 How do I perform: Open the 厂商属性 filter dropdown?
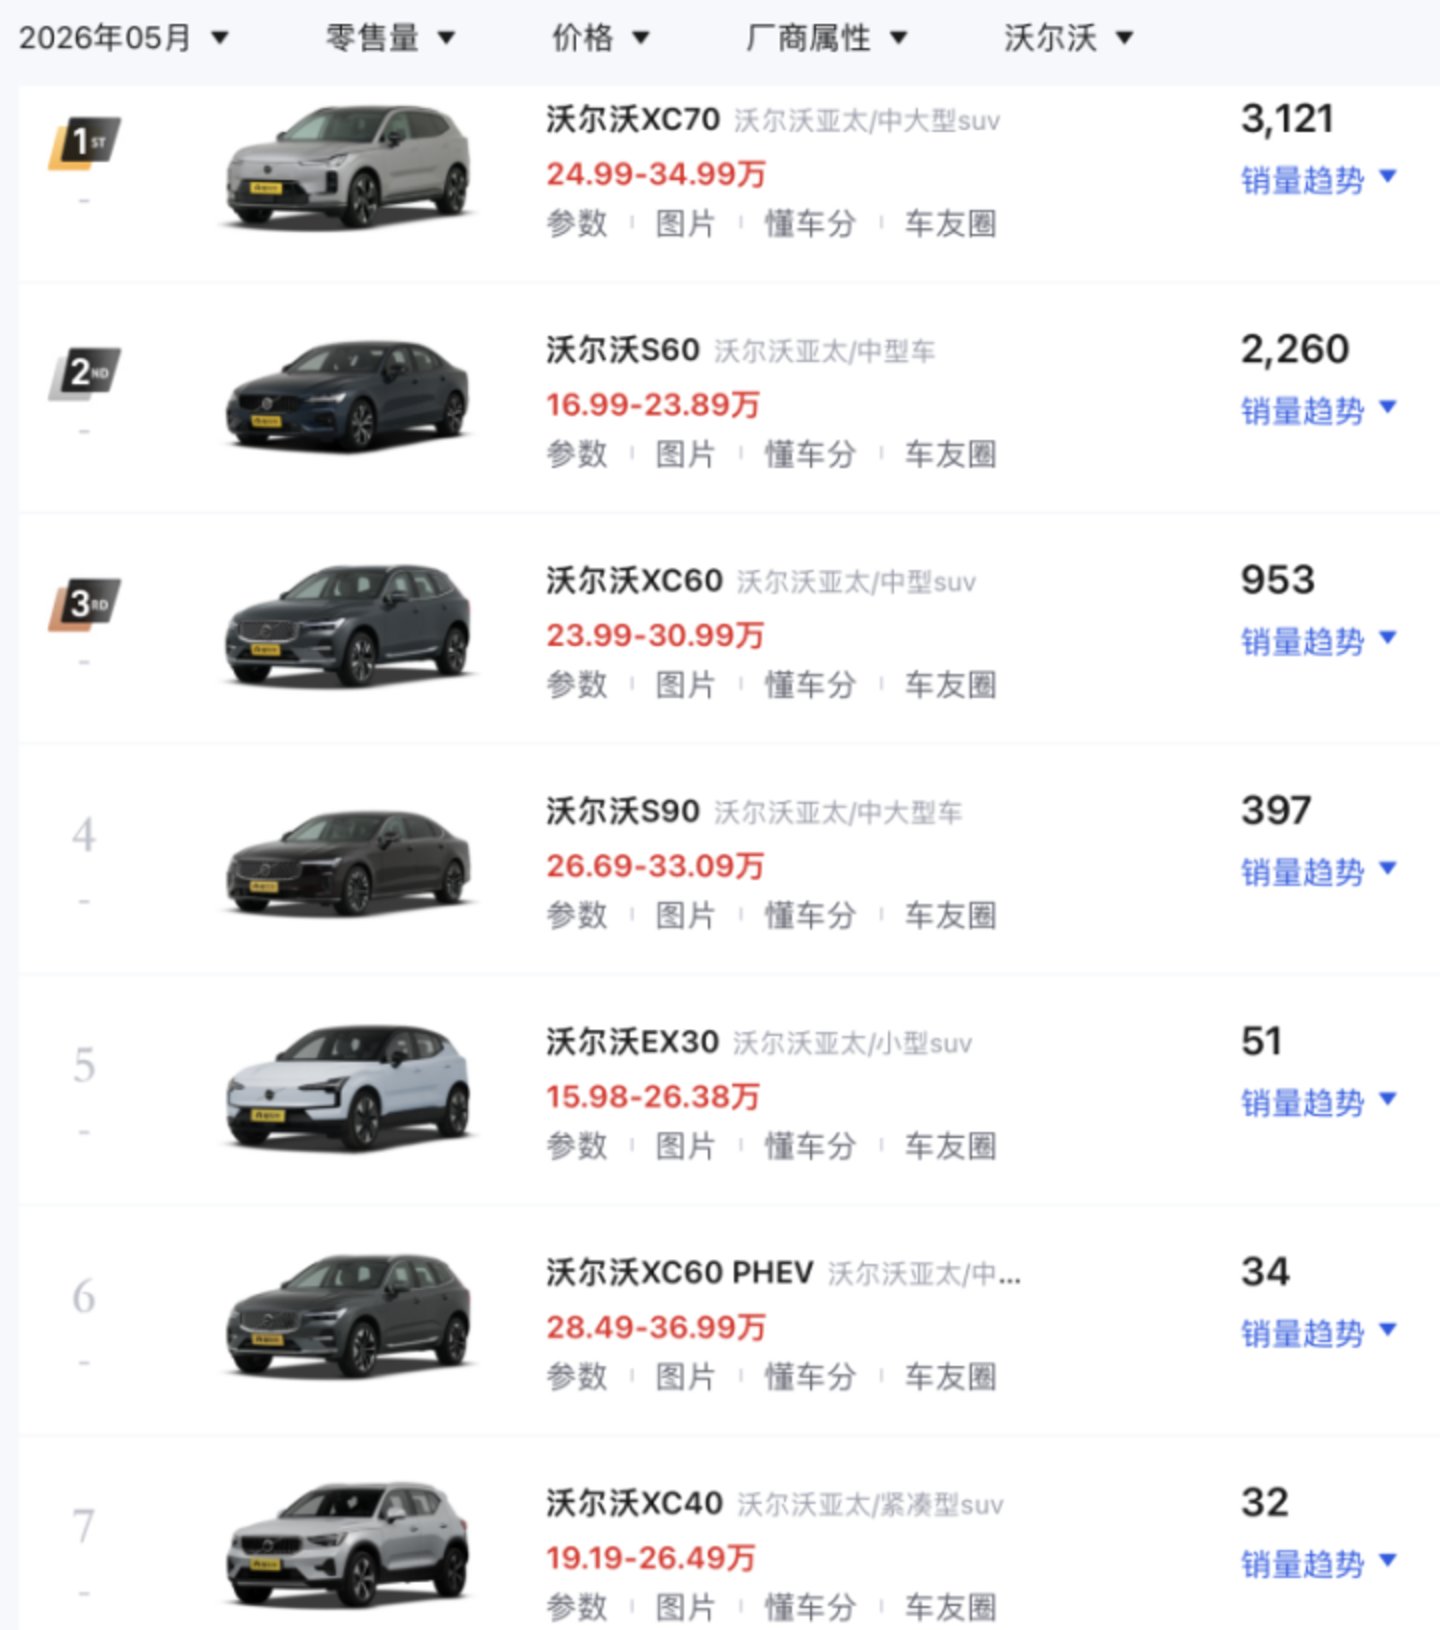826,38
